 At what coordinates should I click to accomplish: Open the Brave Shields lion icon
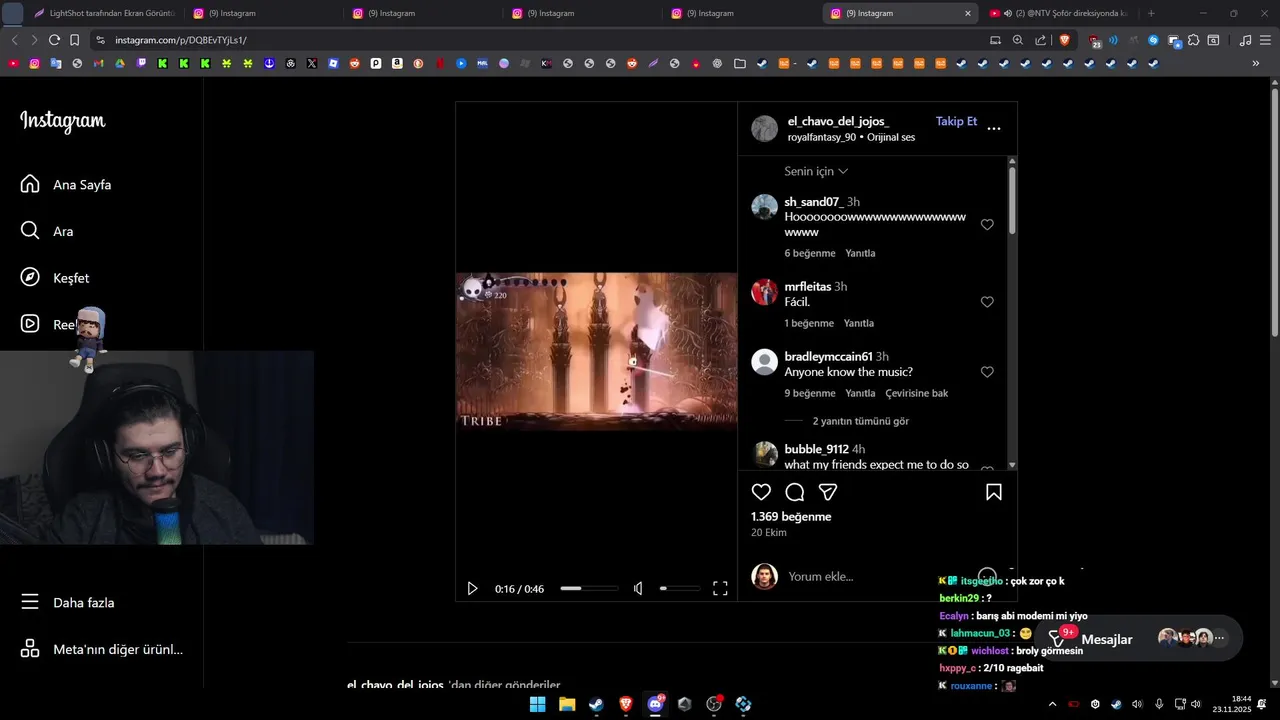(x=1065, y=40)
